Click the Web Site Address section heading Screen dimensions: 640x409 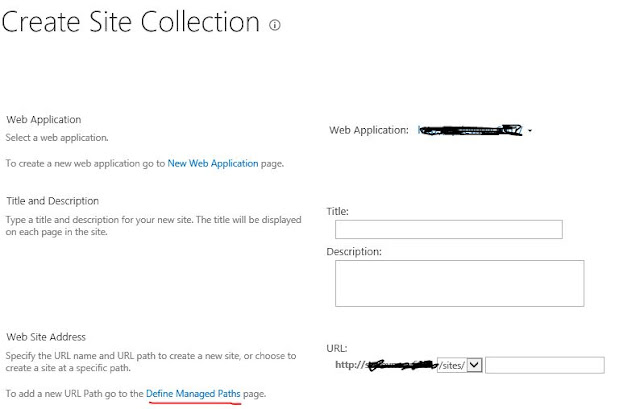pos(46,338)
